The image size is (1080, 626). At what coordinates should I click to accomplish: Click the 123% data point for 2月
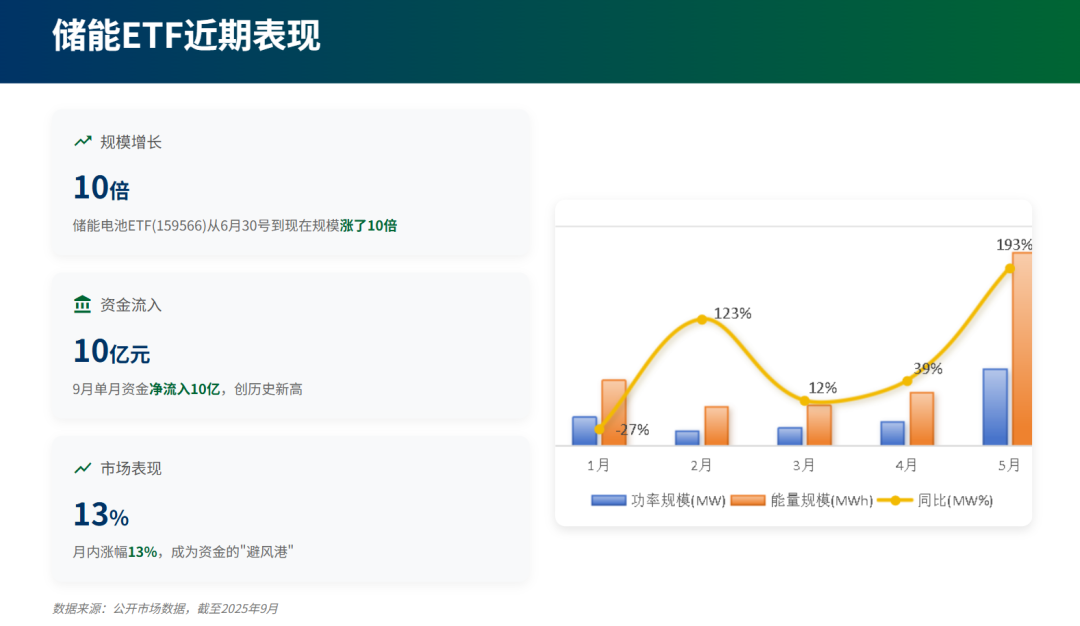(702, 319)
